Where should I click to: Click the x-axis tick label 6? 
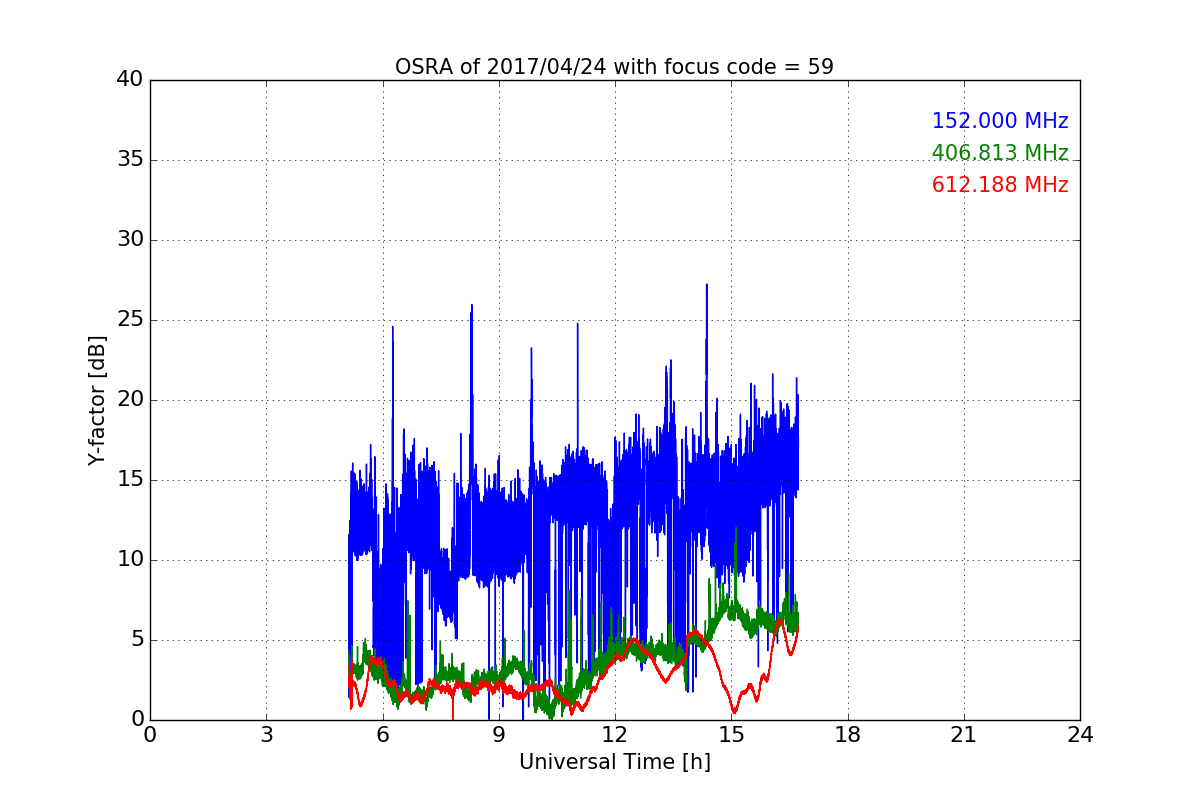point(382,735)
